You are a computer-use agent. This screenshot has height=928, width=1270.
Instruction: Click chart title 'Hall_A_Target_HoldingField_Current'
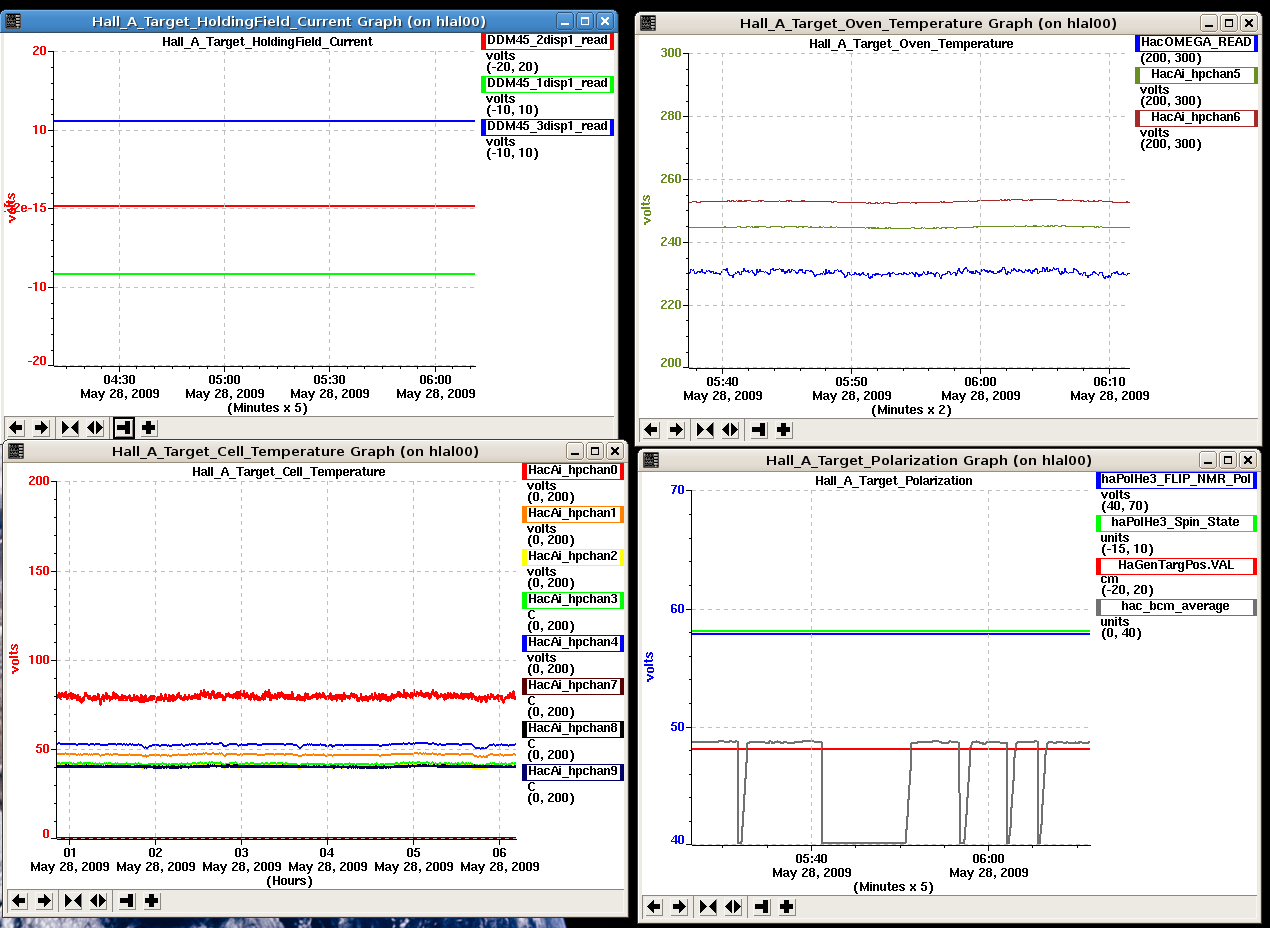[267, 42]
